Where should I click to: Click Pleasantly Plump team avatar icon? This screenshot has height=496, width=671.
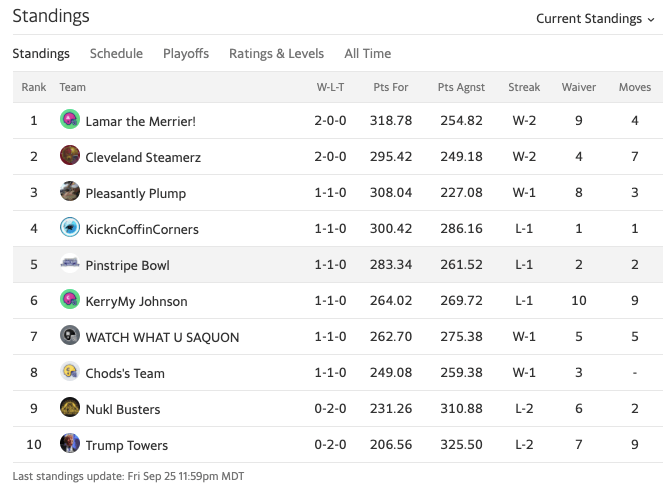point(70,192)
